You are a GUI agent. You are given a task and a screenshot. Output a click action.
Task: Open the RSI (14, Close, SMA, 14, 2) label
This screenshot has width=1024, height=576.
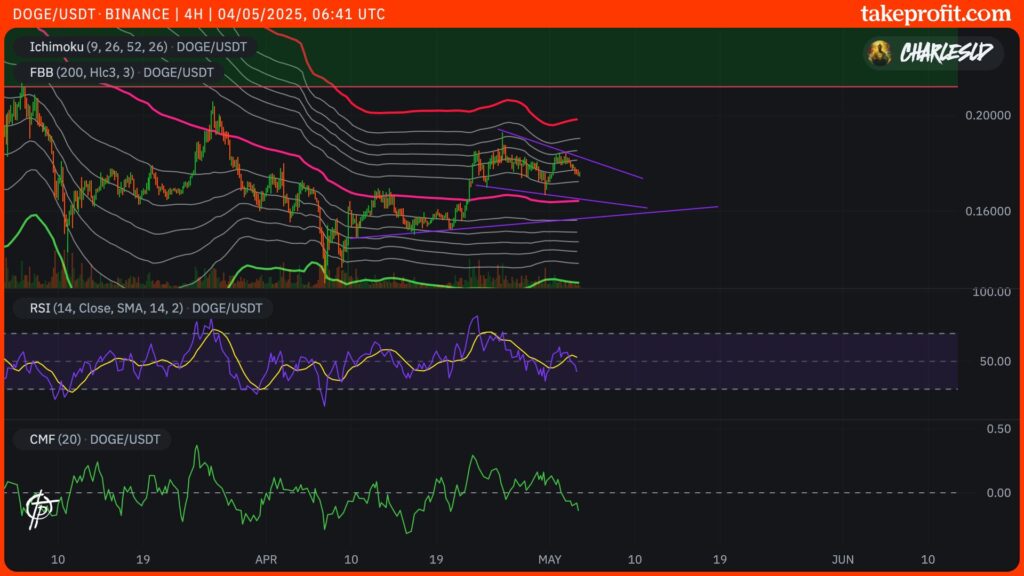pos(139,309)
